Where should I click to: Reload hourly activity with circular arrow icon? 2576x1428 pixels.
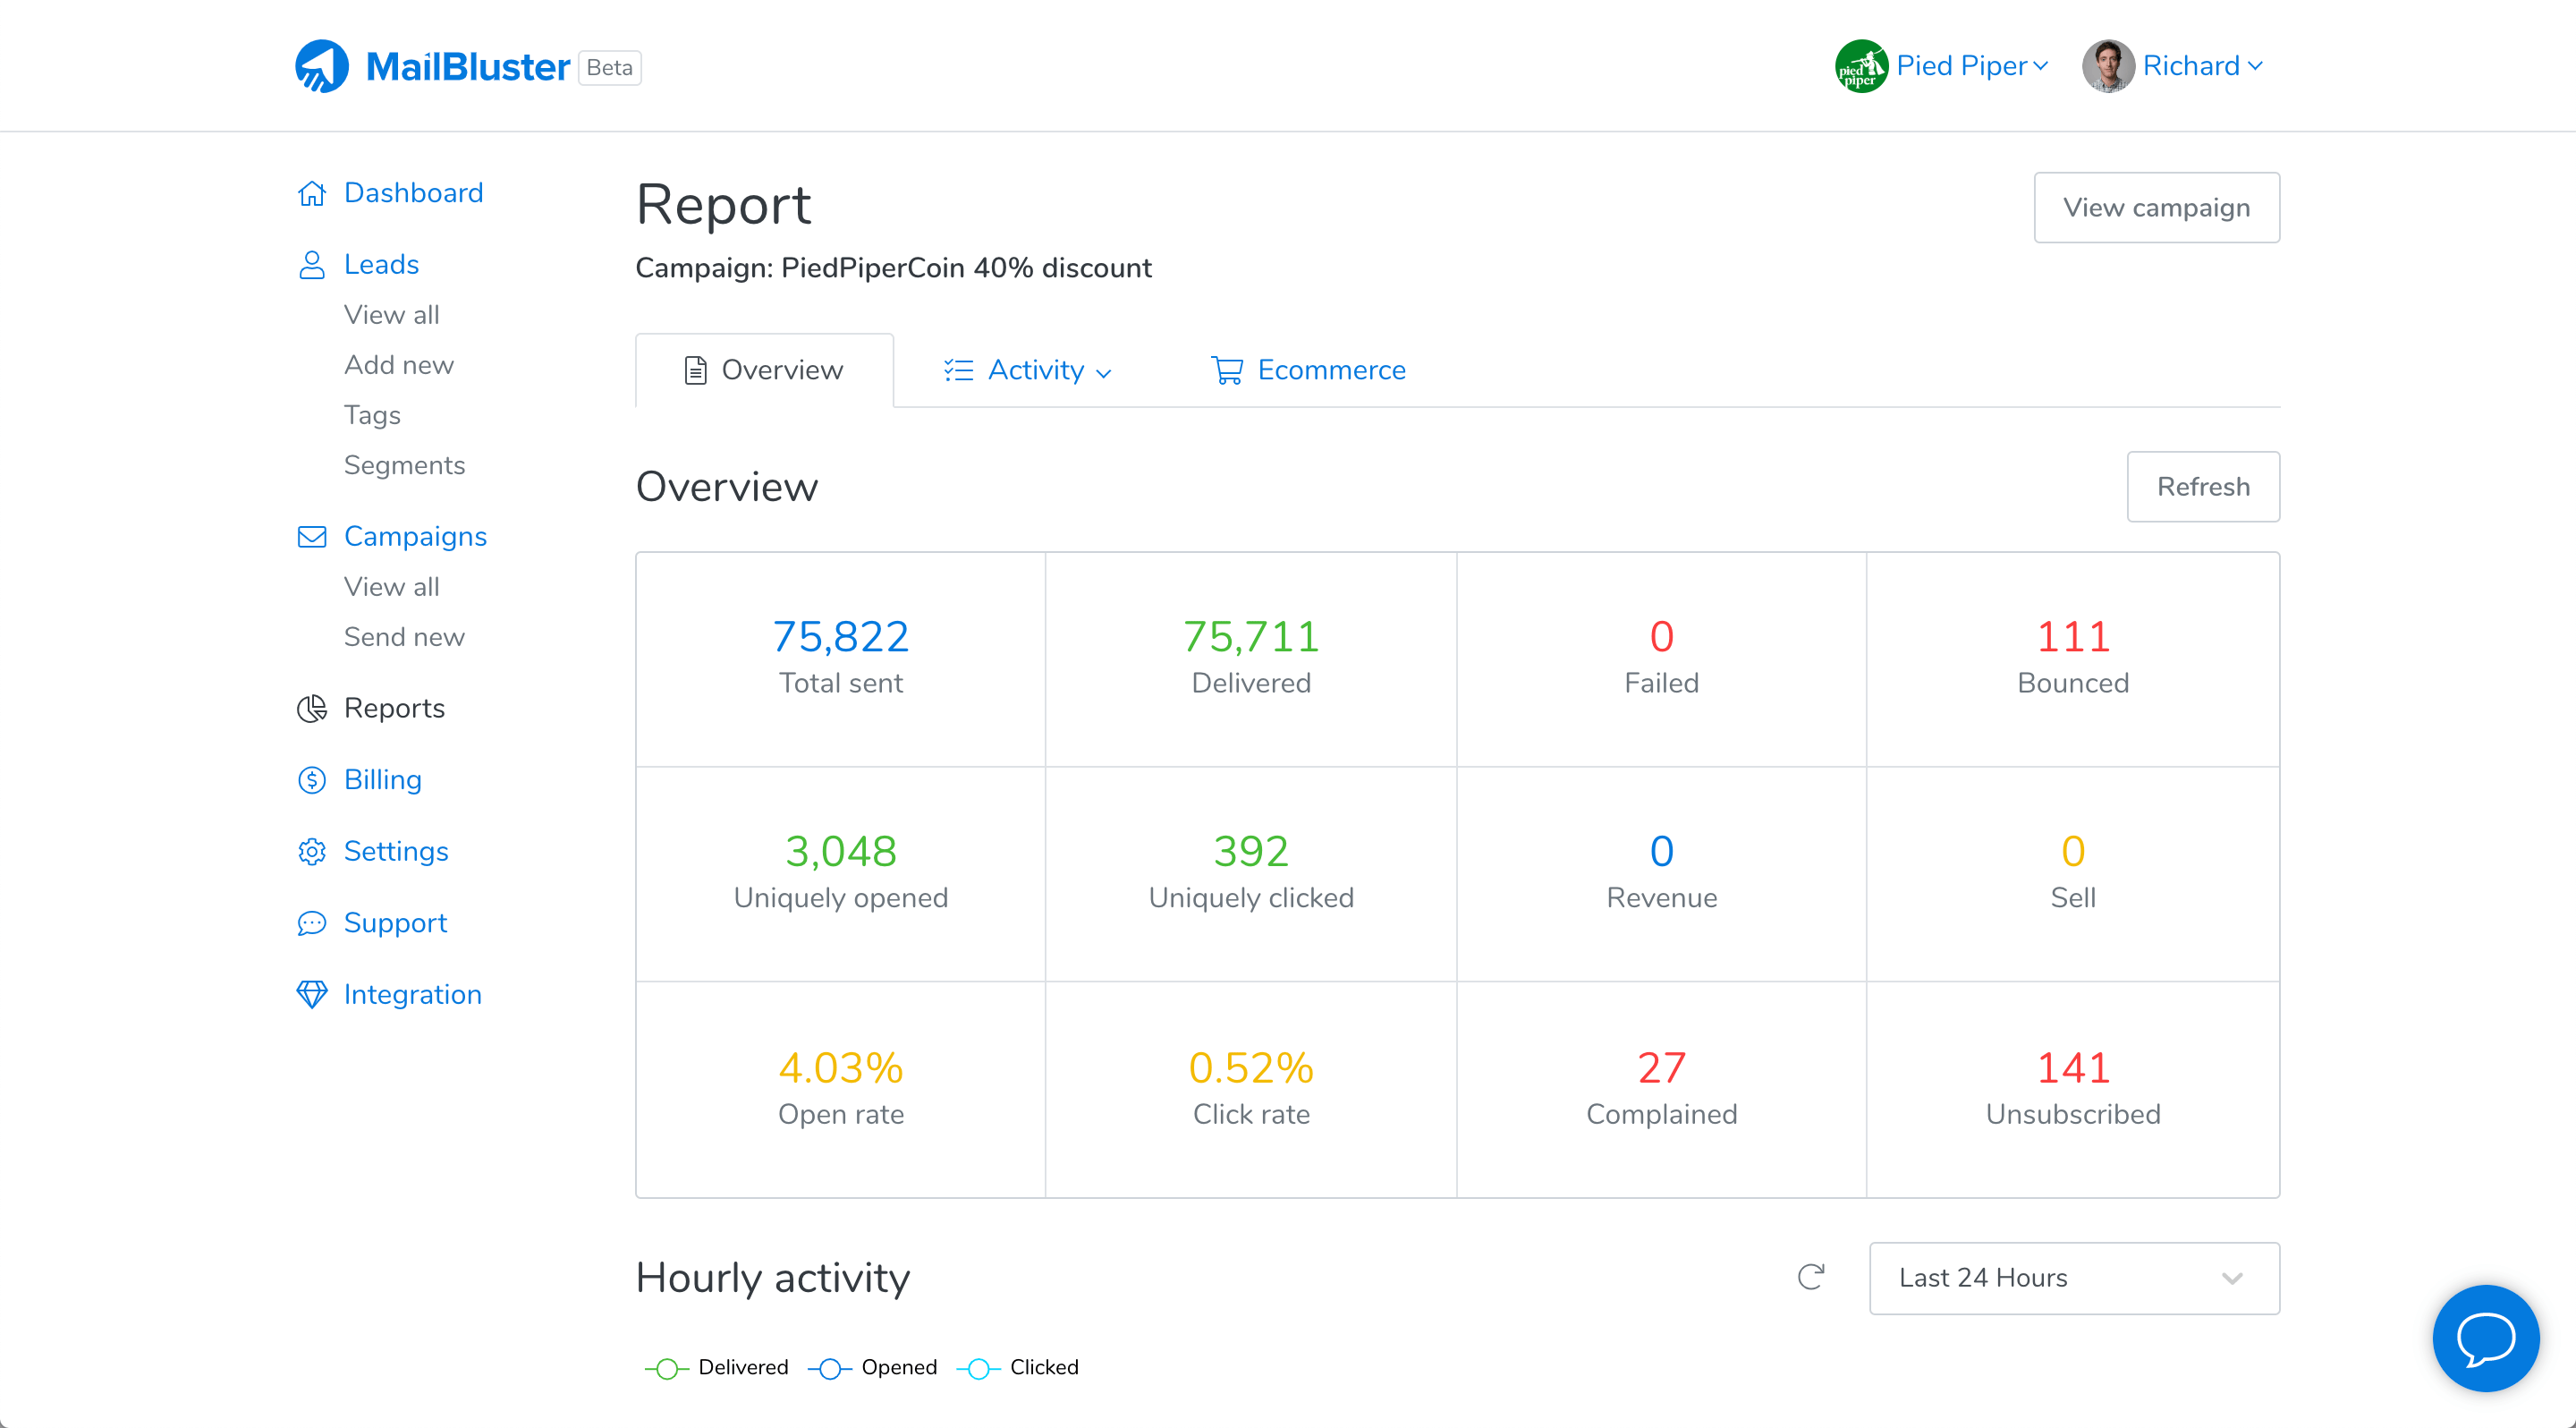[x=1810, y=1277]
